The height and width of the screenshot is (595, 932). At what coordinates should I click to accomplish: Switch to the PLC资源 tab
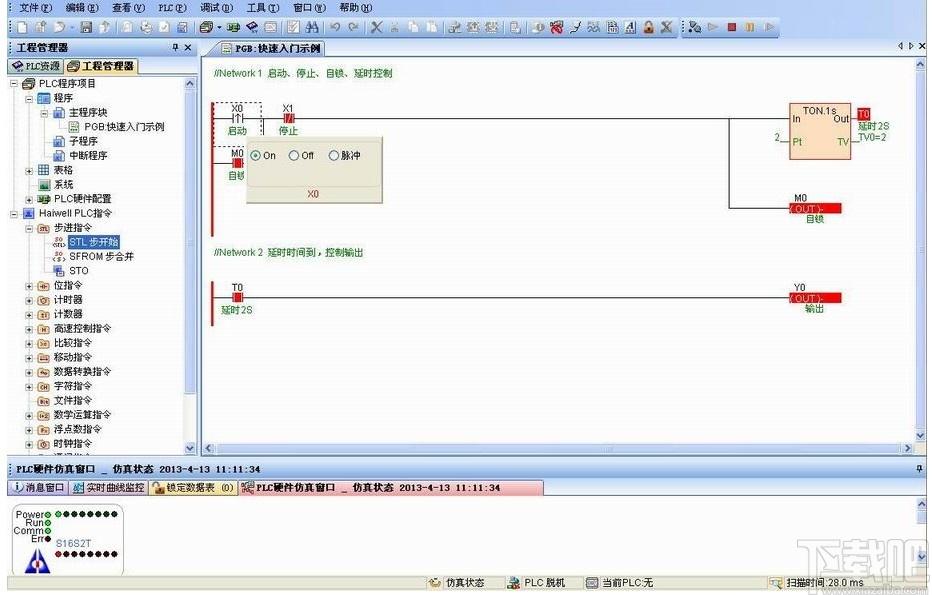pyautogui.click(x=36, y=66)
